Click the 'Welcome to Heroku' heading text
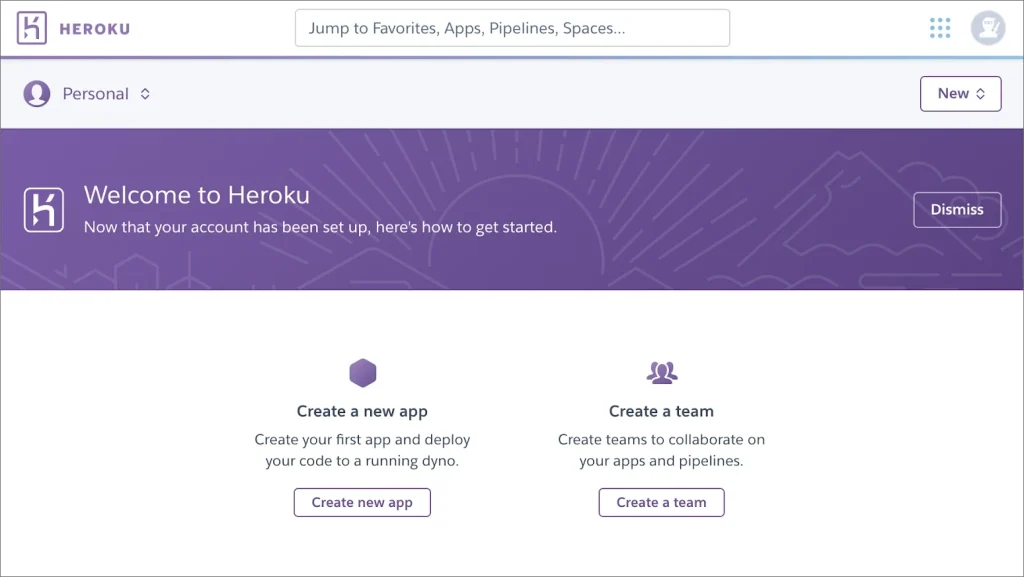 point(197,195)
